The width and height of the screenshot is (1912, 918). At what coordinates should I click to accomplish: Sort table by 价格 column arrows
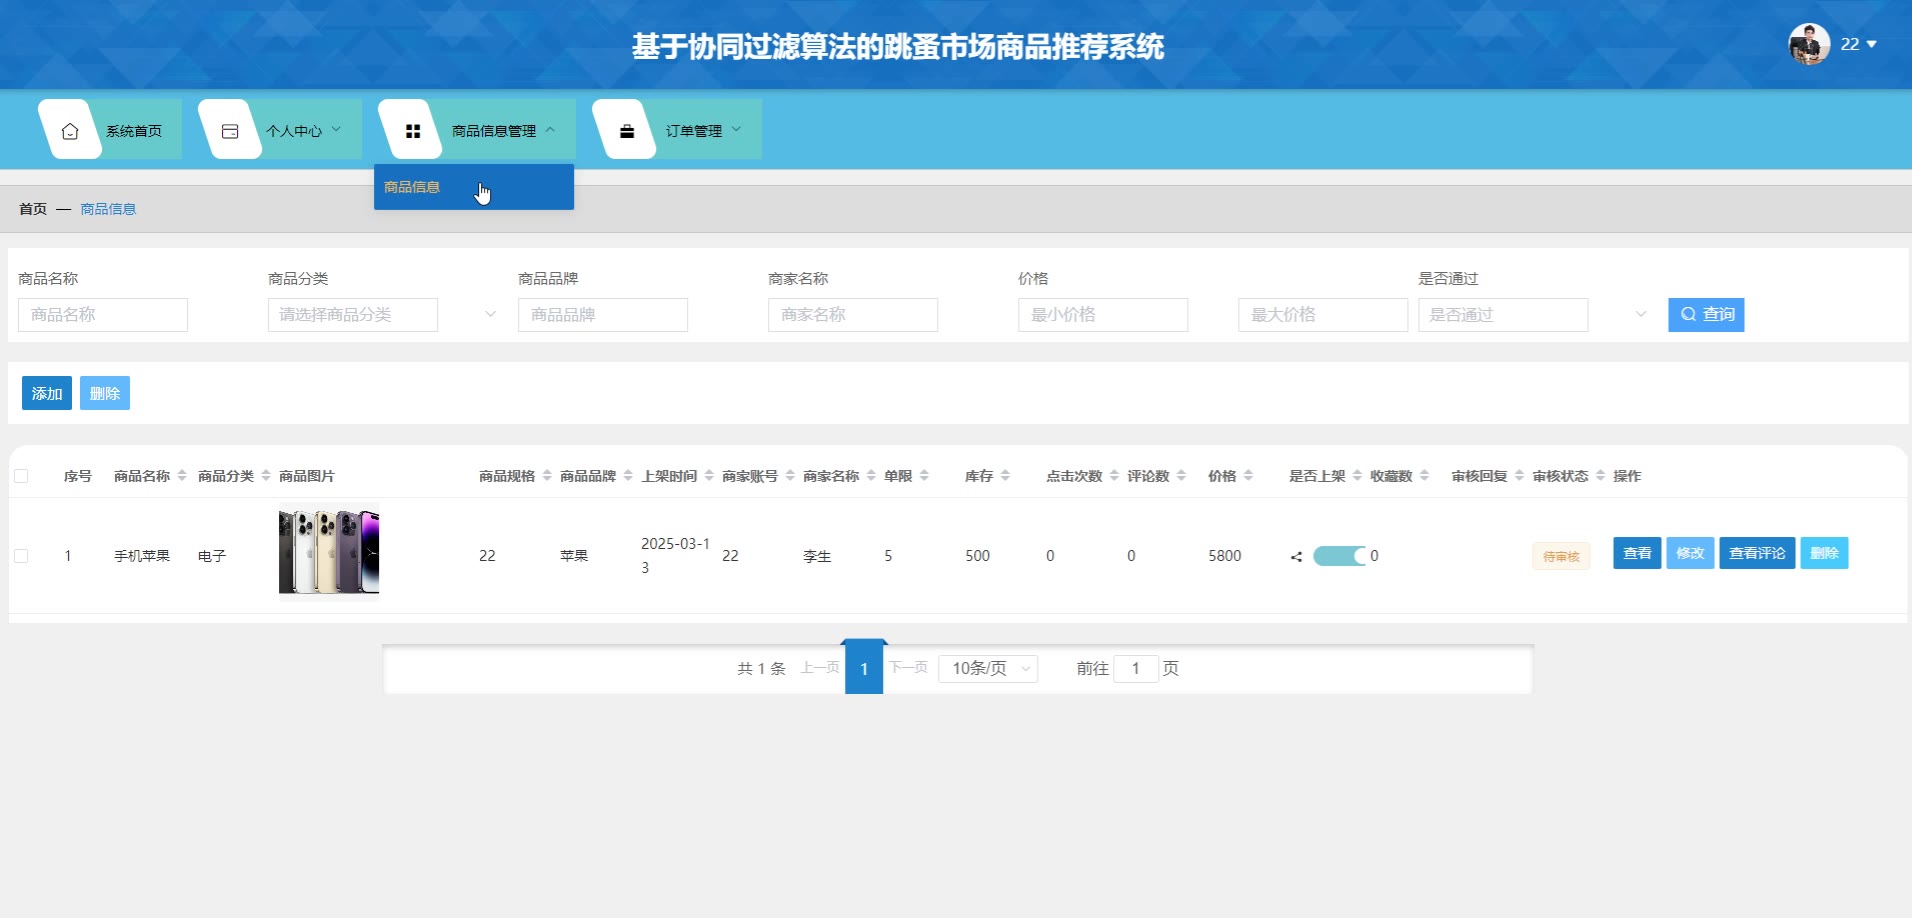click(x=1248, y=476)
